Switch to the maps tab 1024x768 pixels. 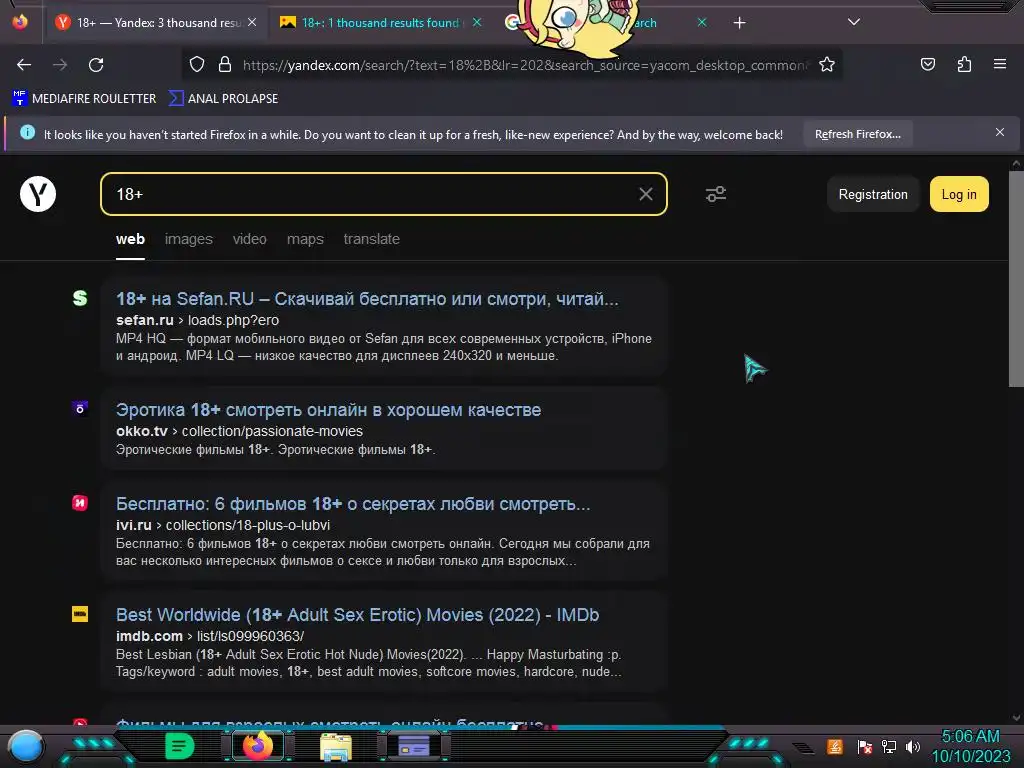pos(305,239)
